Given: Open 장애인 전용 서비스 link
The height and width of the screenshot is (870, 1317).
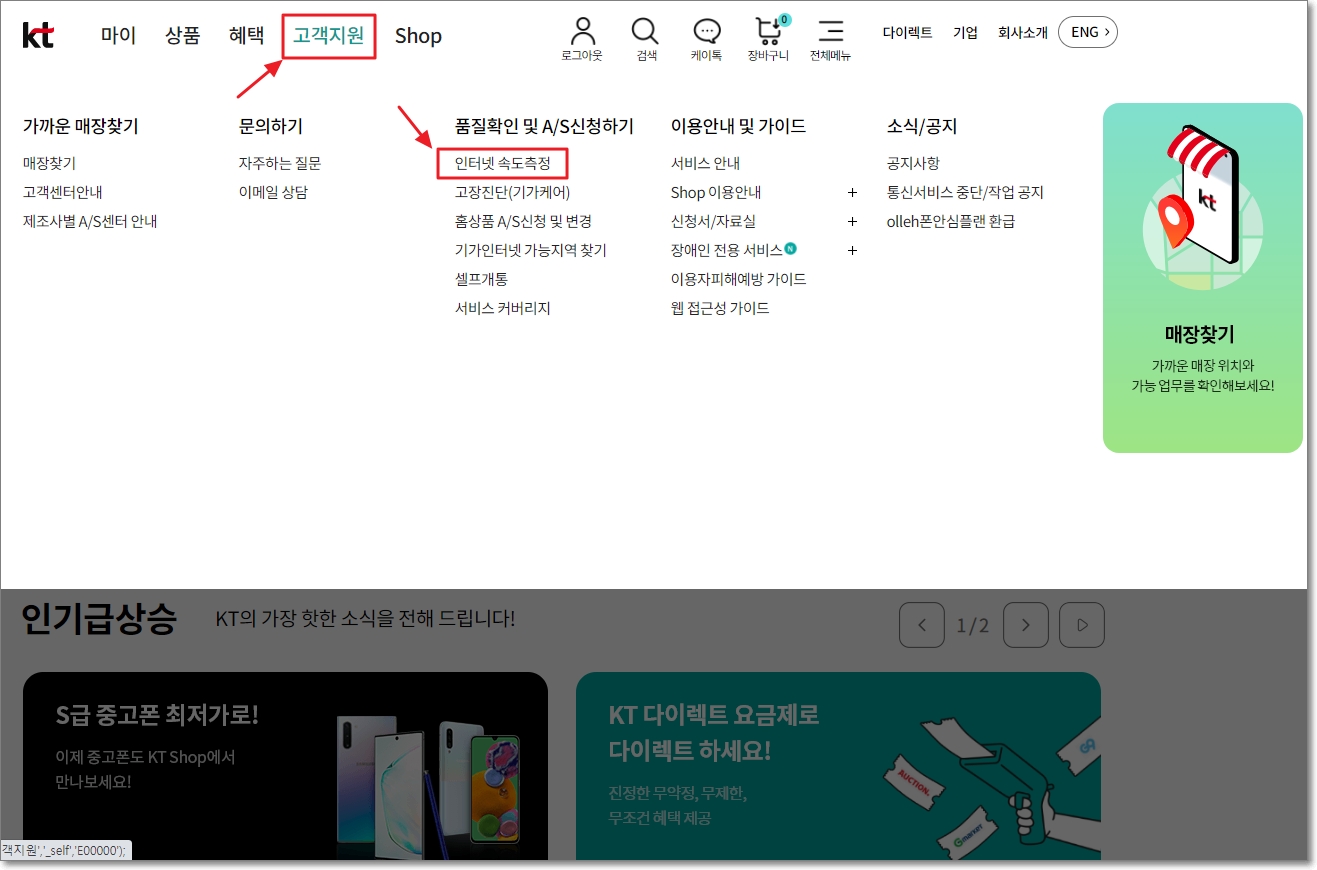Looking at the screenshot, I should 727,250.
